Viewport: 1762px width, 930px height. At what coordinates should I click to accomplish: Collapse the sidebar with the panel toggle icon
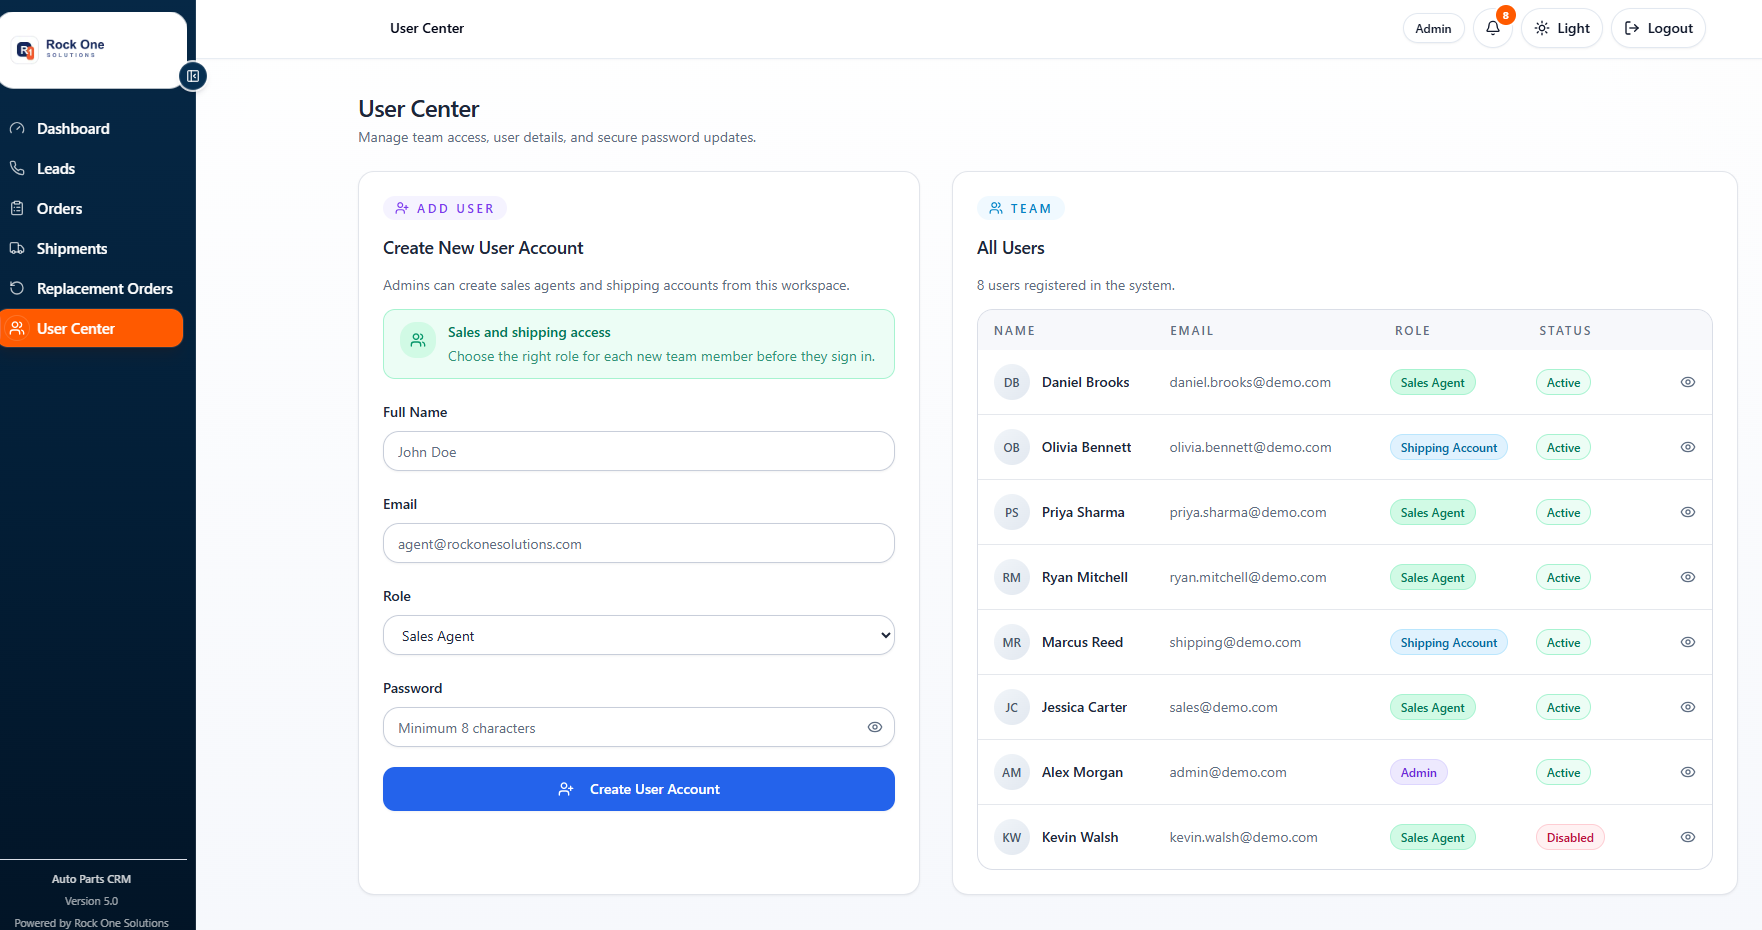click(193, 76)
